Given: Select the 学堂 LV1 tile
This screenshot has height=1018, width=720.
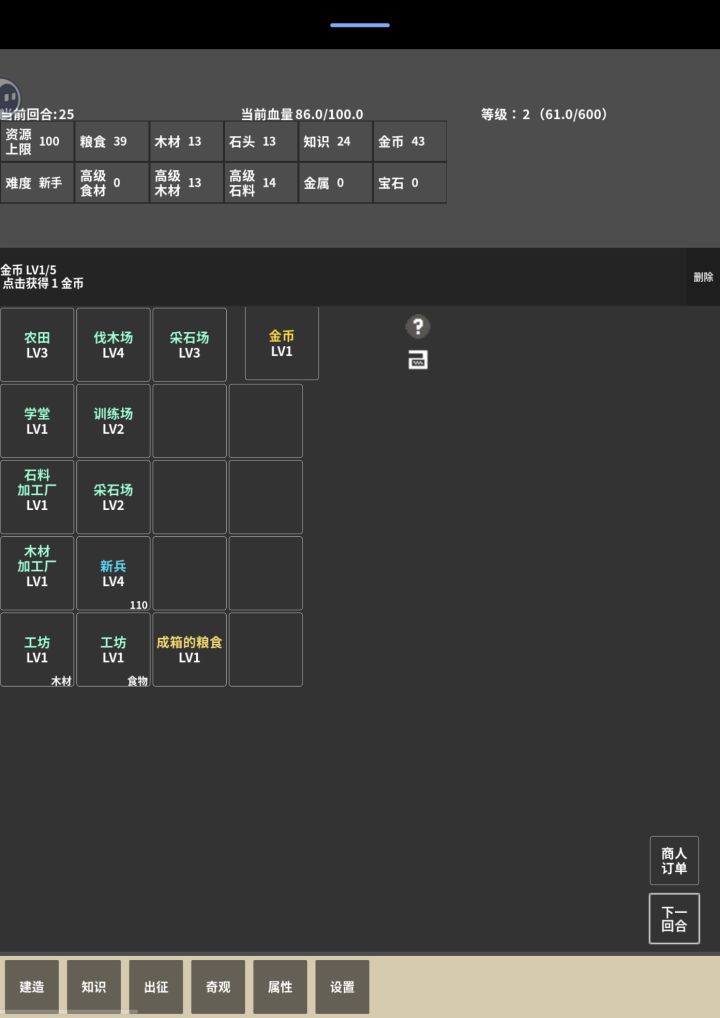Looking at the screenshot, I should 37,421.
